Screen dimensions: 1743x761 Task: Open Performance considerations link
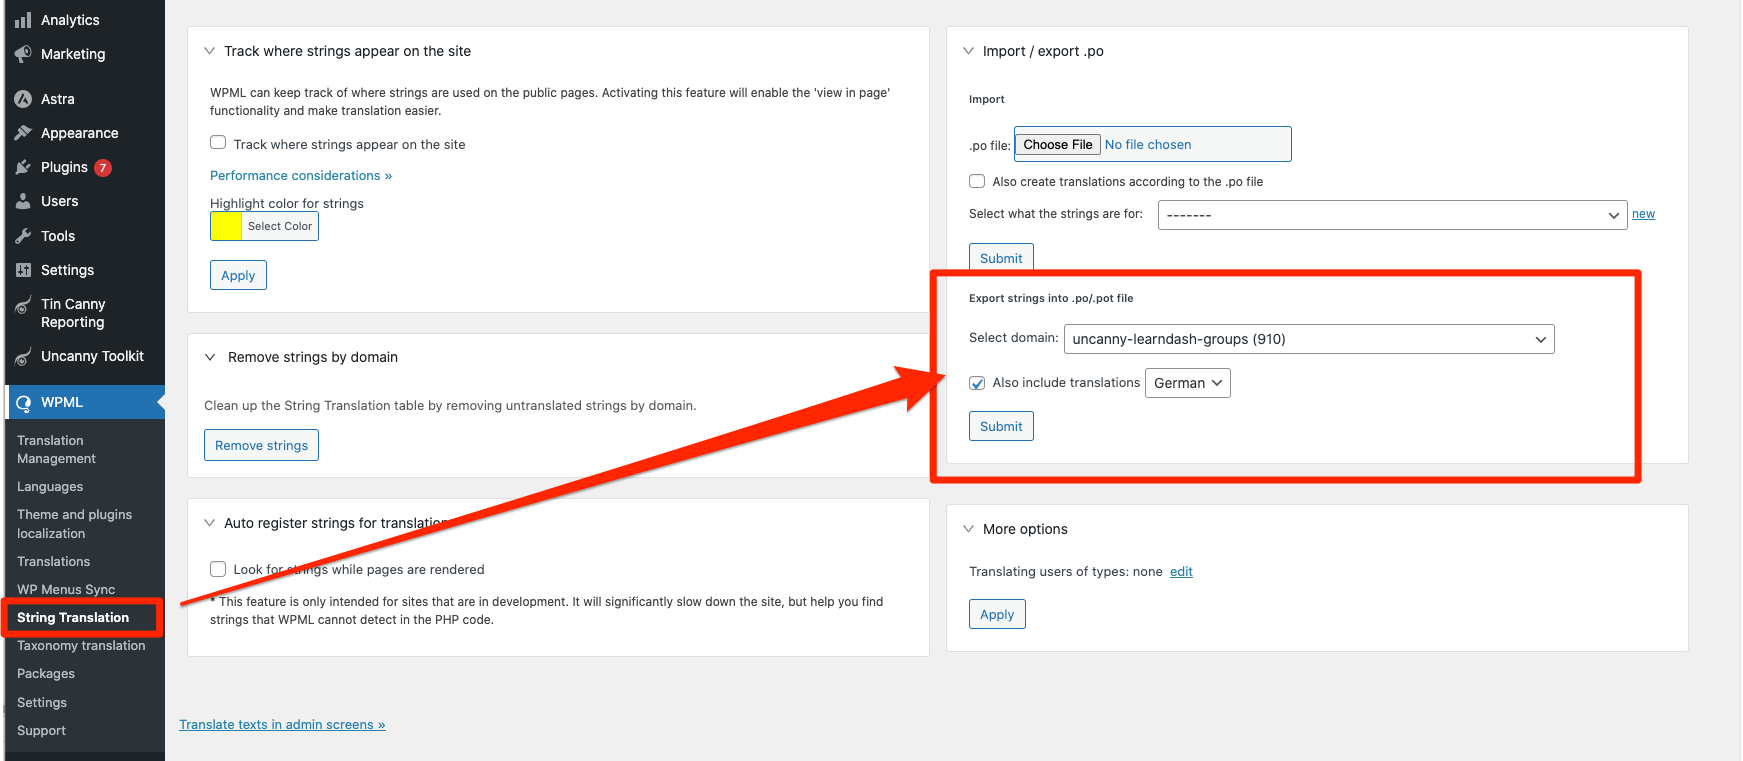pos(300,175)
